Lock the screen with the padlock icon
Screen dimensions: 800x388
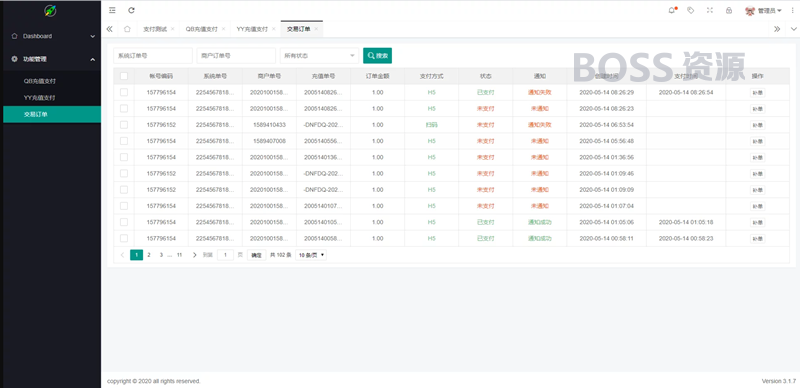pos(729,10)
